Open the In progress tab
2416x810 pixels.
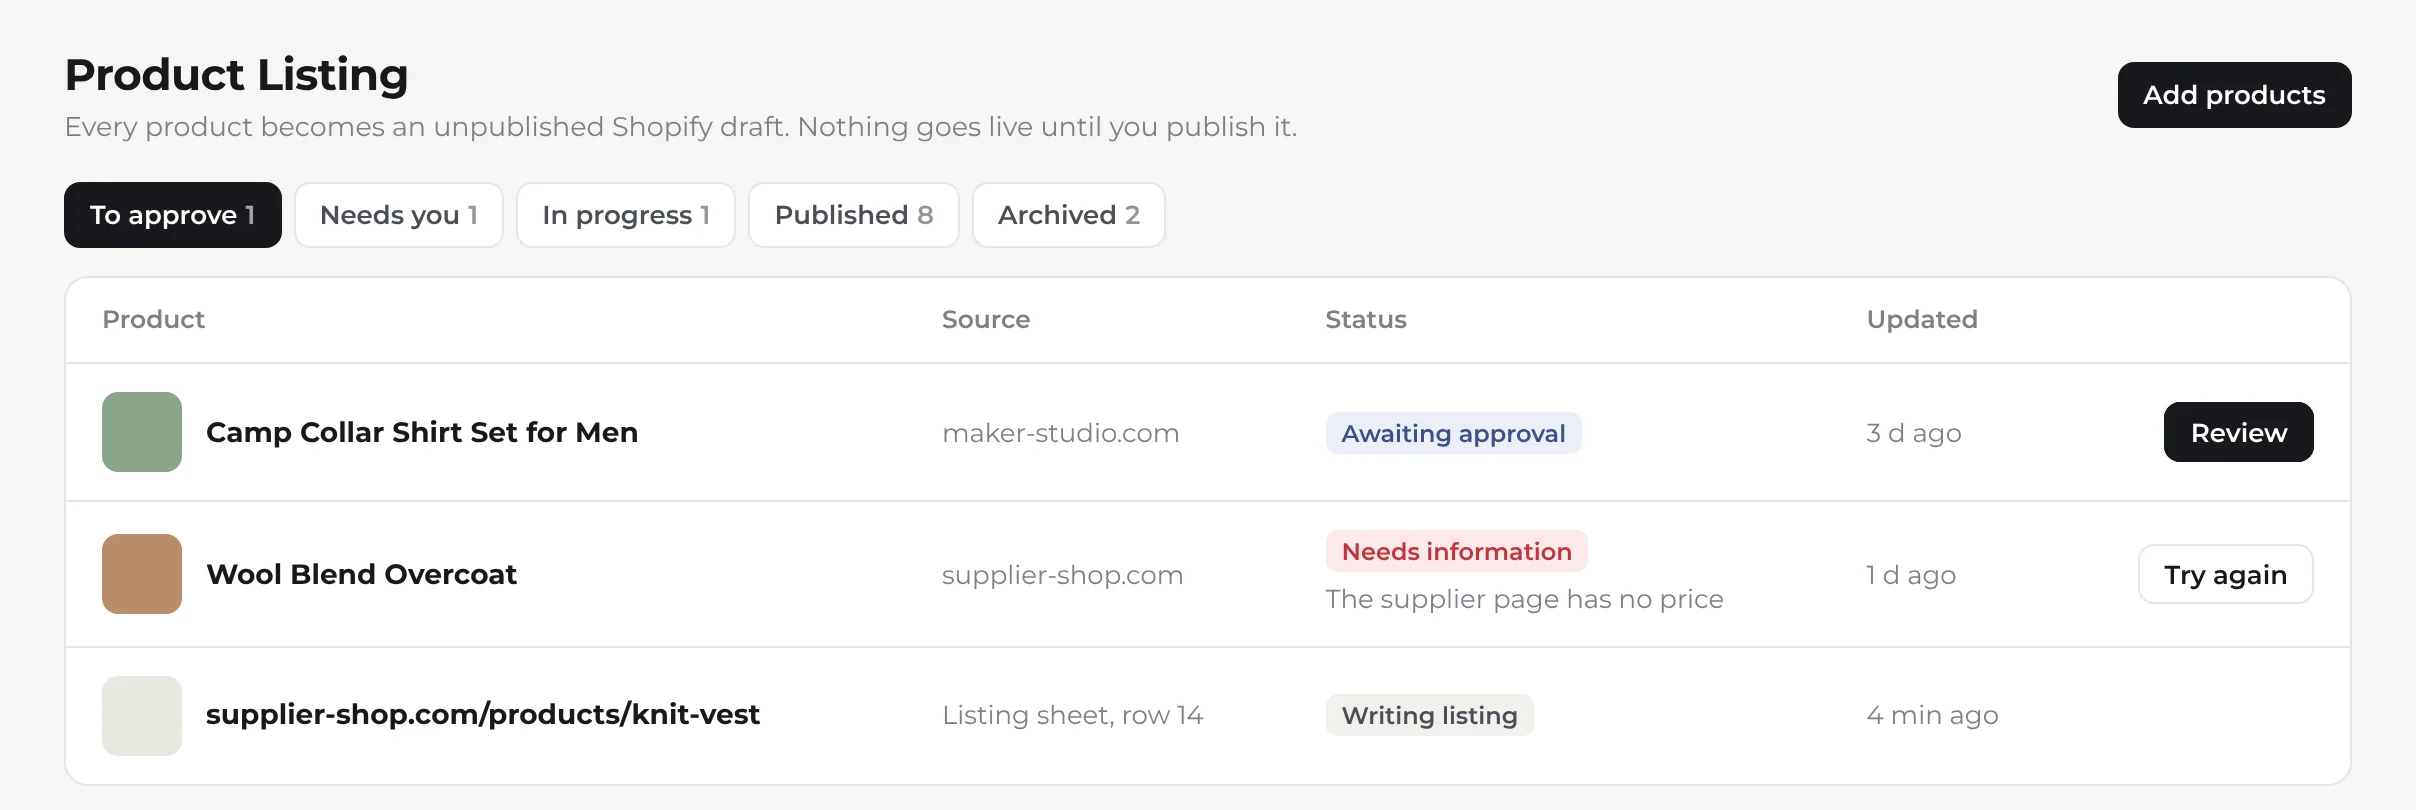[x=626, y=215]
